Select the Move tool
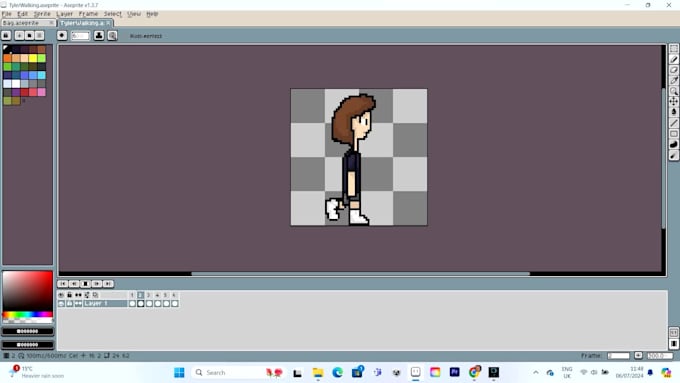Viewport: 680px width, 383px height. (x=673, y=101)
